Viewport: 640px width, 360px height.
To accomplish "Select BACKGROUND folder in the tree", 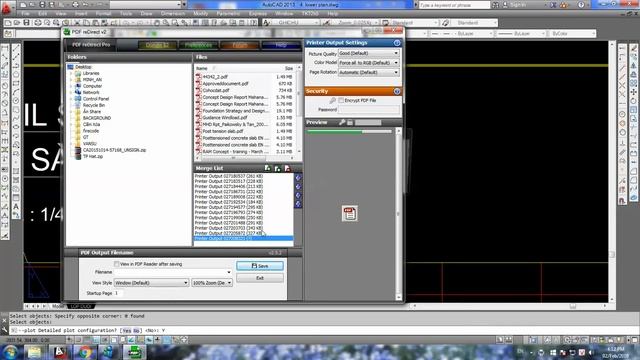I will pyautogui.click(x=97, y=118).
